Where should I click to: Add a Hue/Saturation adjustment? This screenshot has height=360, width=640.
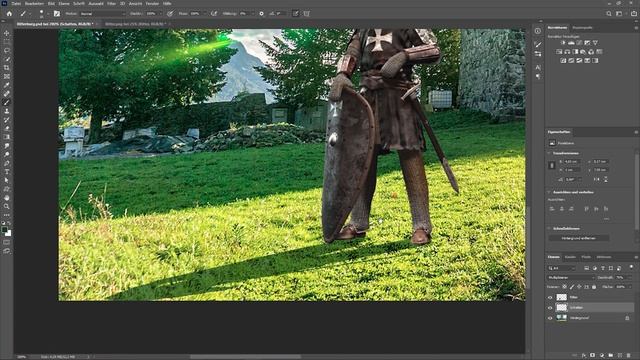click(x=559, y=52)
